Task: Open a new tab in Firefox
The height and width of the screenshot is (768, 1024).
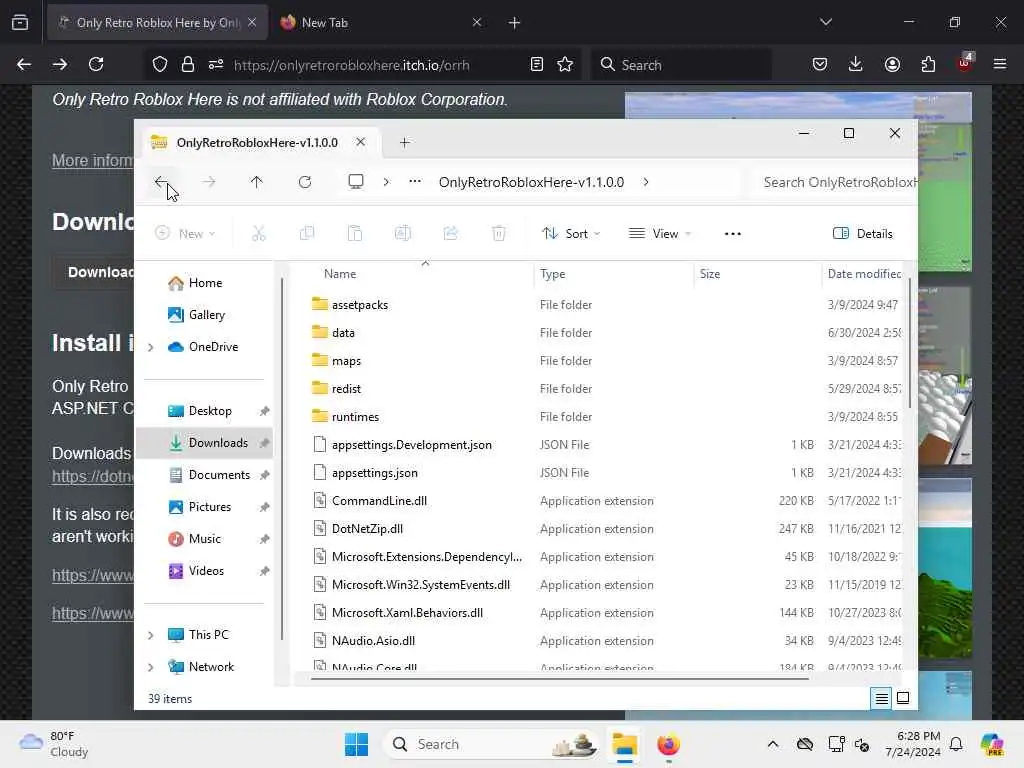Action: (x=514, y=23)
